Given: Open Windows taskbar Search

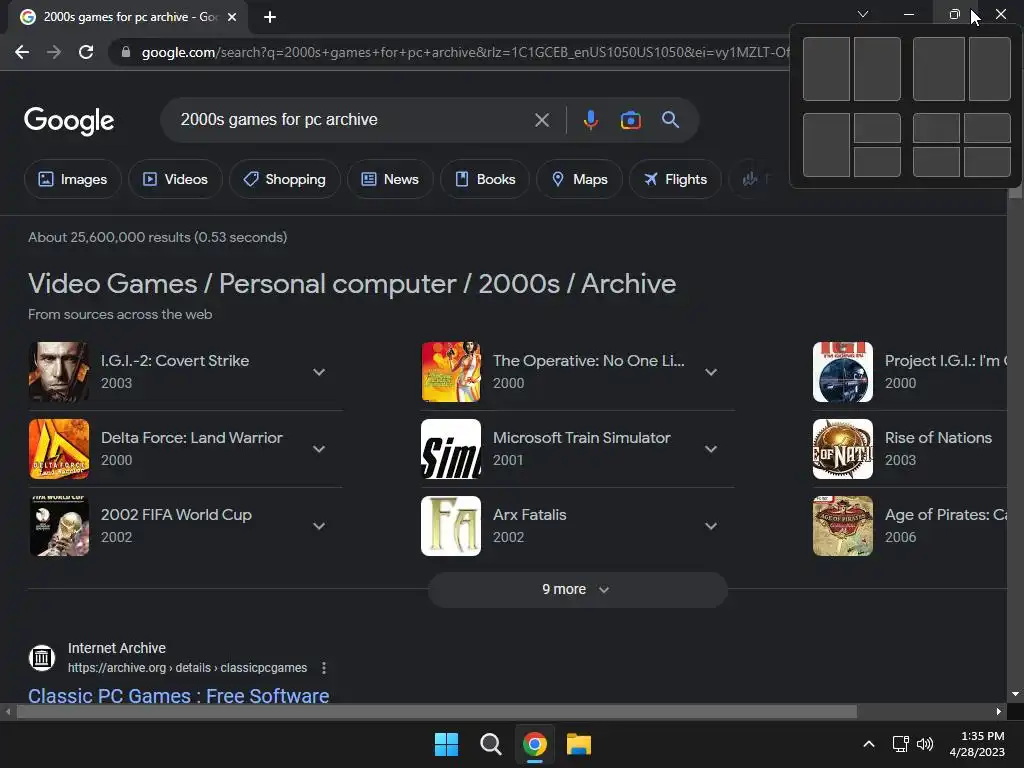Looking at the screenshot, I should (490, 744).
